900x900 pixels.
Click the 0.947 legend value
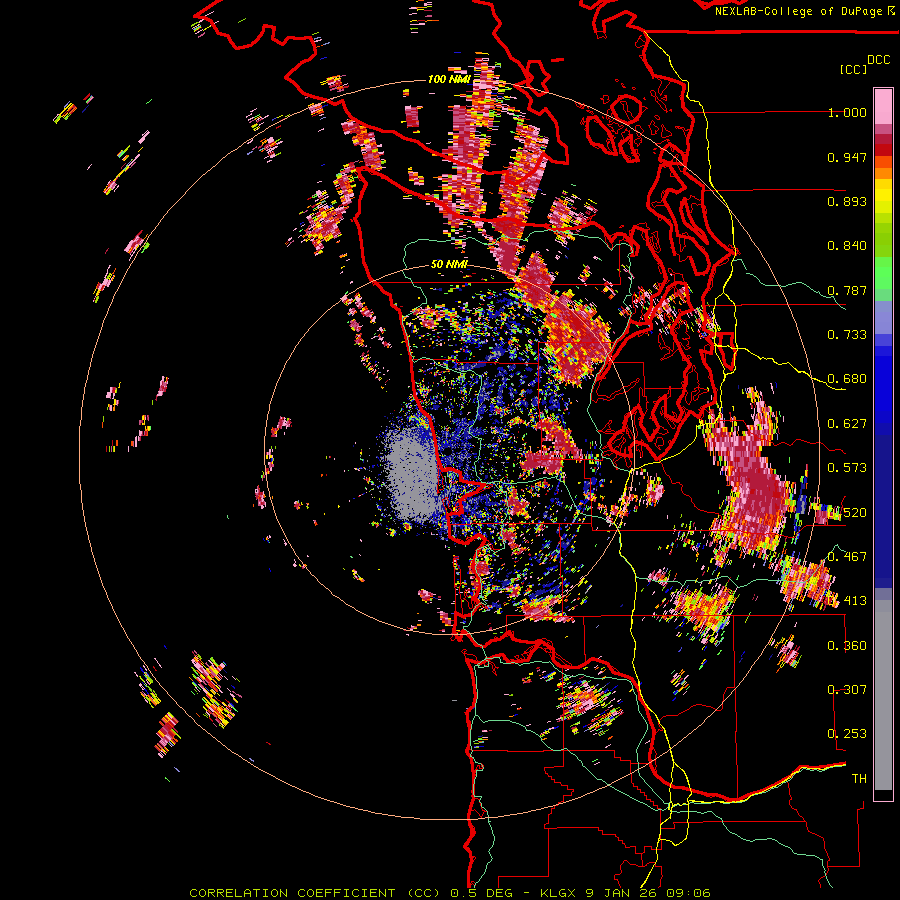tap(846, 157)
